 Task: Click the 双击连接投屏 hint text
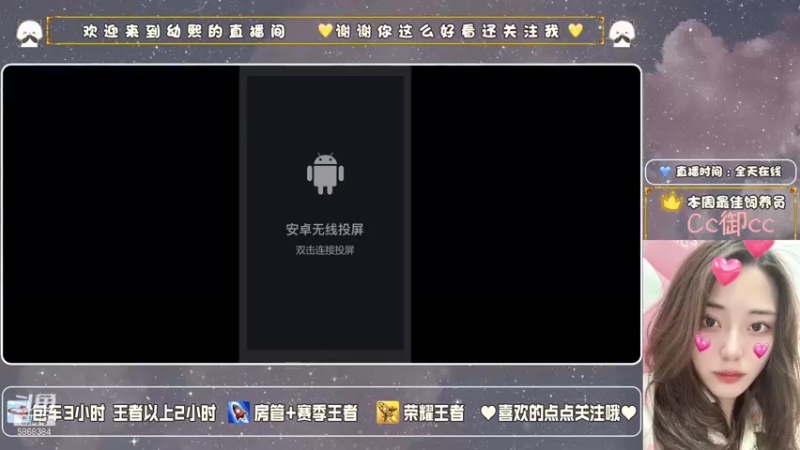pos(324,250)
